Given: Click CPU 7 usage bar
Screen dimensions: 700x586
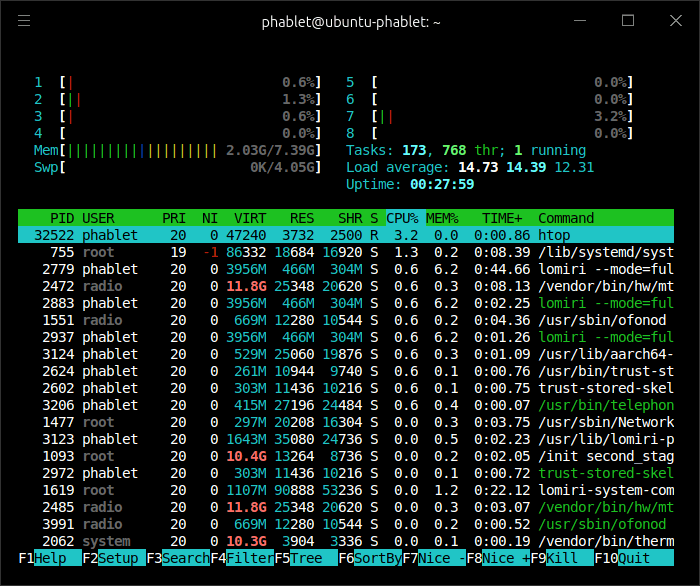Looking at the screenshot, I should pyautogui.click(x=489, y=116).
